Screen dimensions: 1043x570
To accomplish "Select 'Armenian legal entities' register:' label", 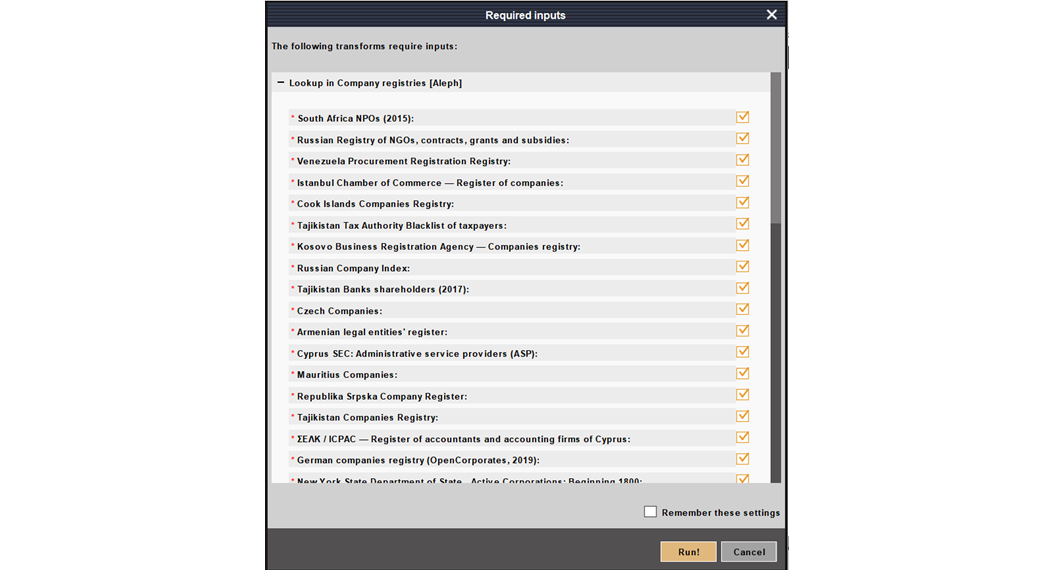I will tap(372, 332).
